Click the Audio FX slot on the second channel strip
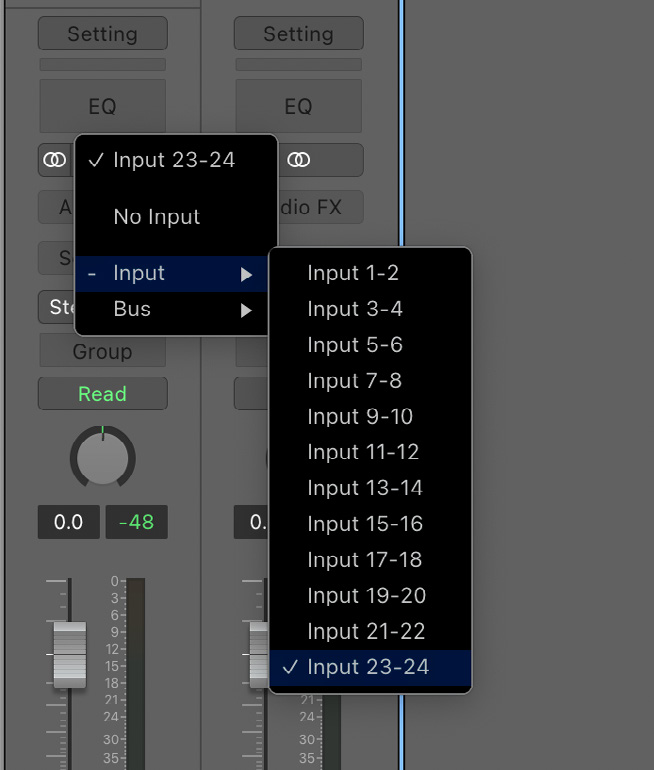Screen dimensions: 654x770 tap(322, 207)
